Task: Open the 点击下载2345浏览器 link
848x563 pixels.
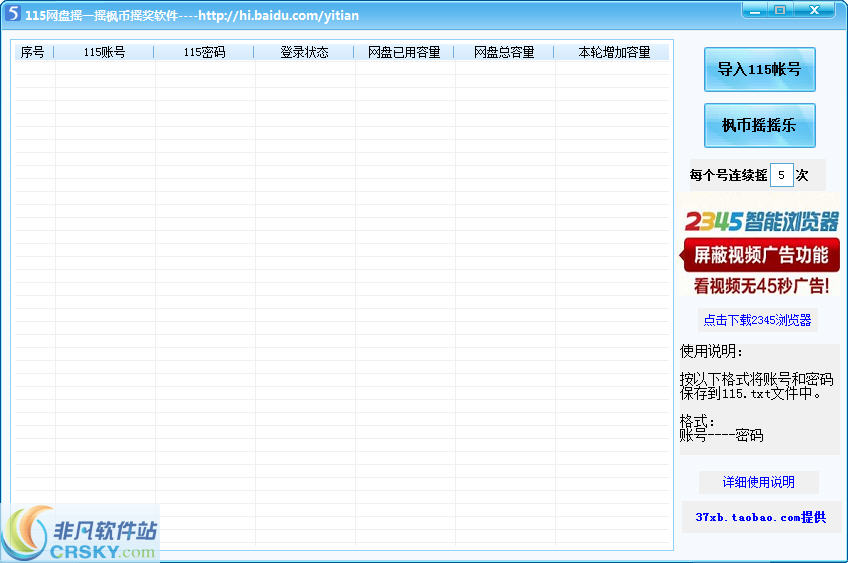Action: [757, 320]
